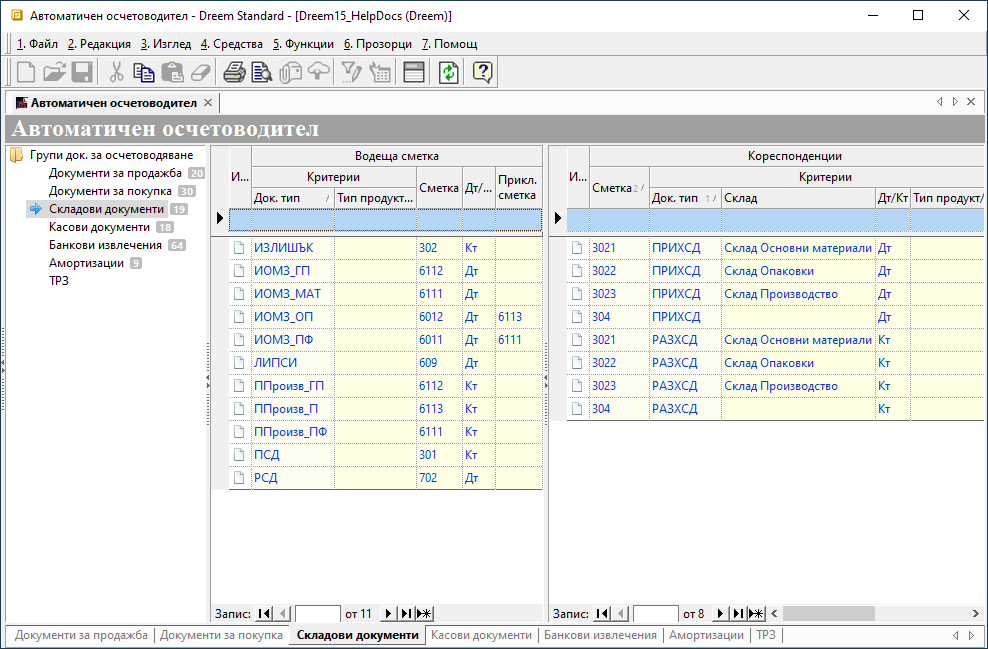Add a new record in Кореспонденции navigator
The image size is (988, 649).
pos(757,613)
